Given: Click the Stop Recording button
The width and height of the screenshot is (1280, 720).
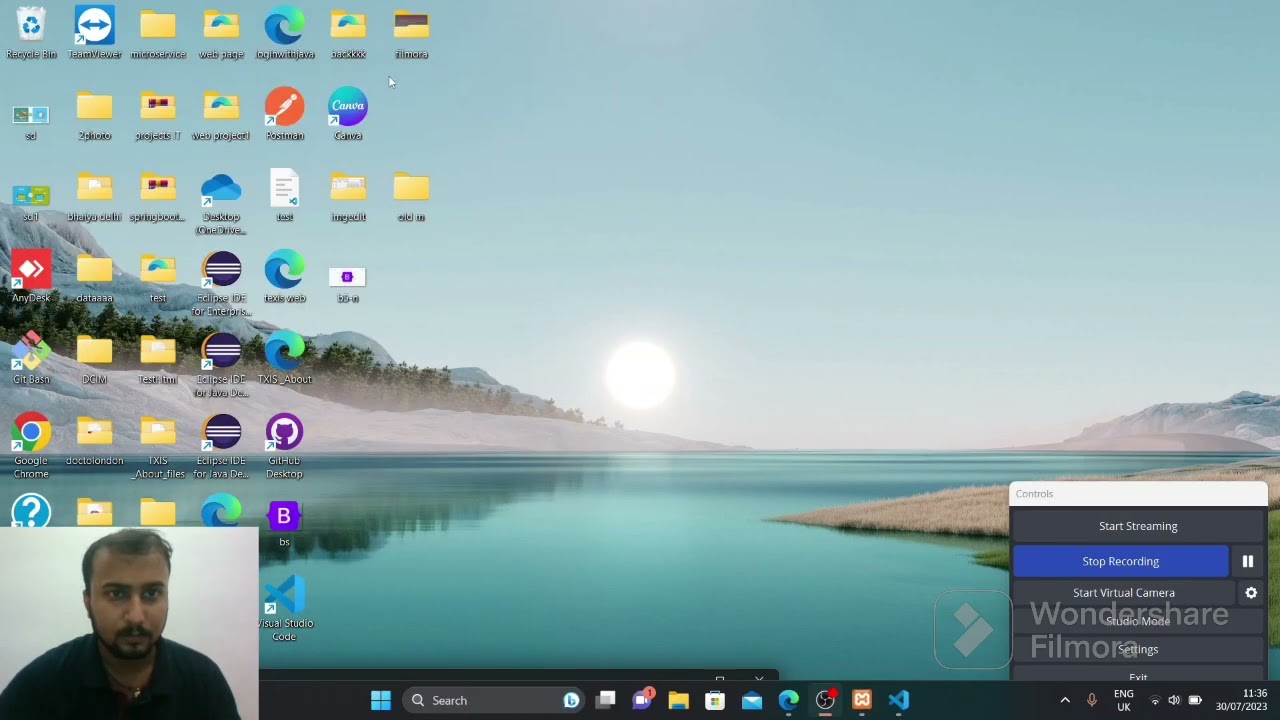Looking at the screenshot, I should coord(1121,561).
